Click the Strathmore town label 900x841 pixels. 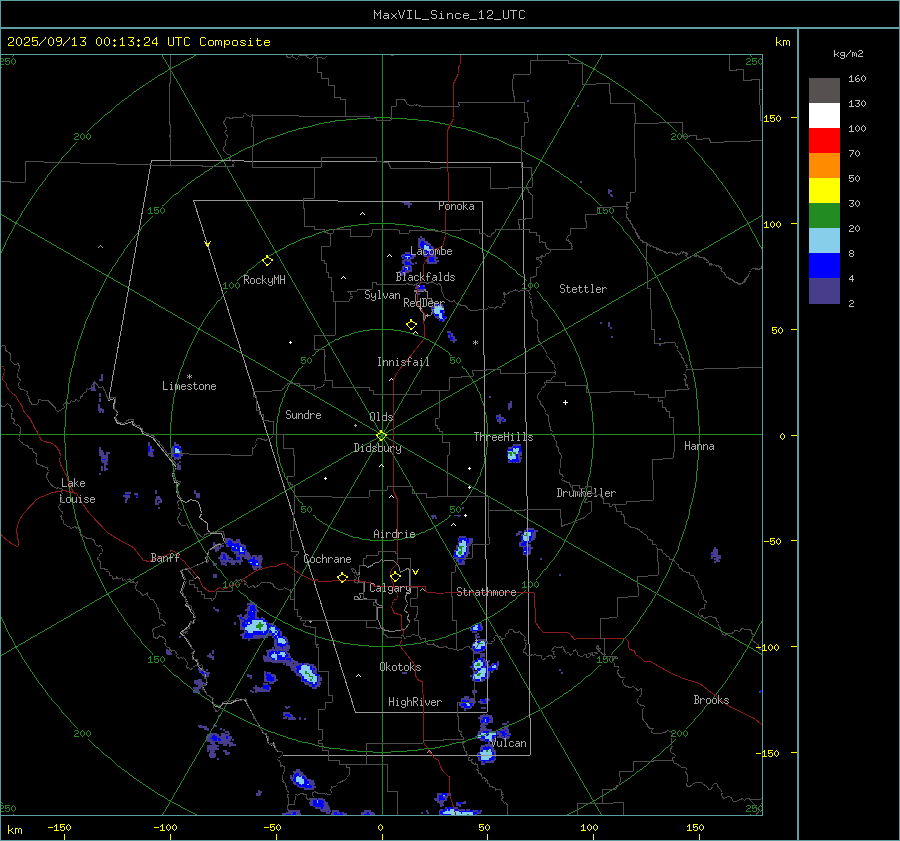[486, 592]
